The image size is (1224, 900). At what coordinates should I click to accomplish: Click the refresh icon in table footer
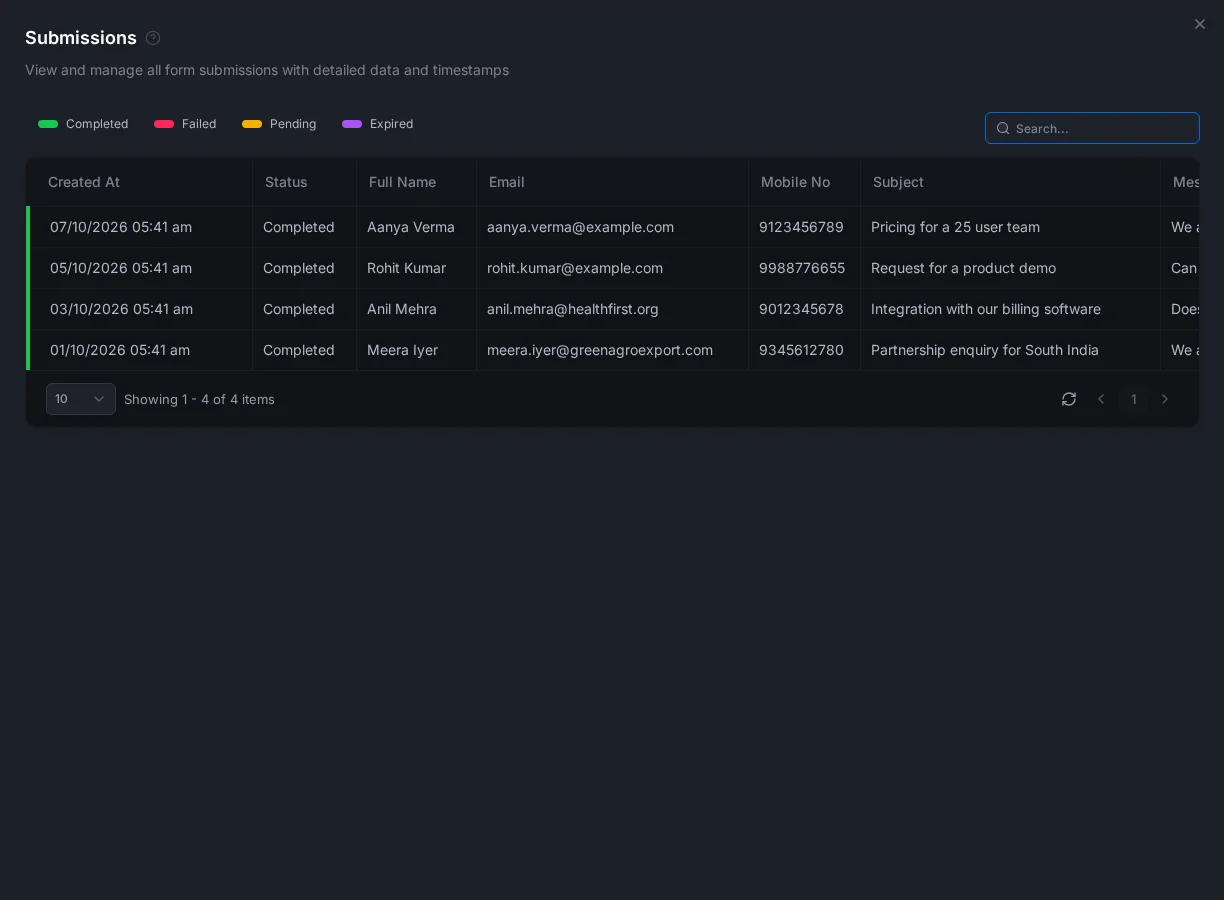point(1069,399)
